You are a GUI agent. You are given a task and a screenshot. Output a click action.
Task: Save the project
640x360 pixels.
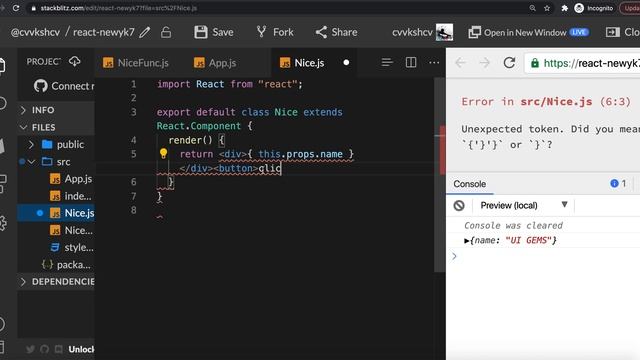(x=214, y=32)
